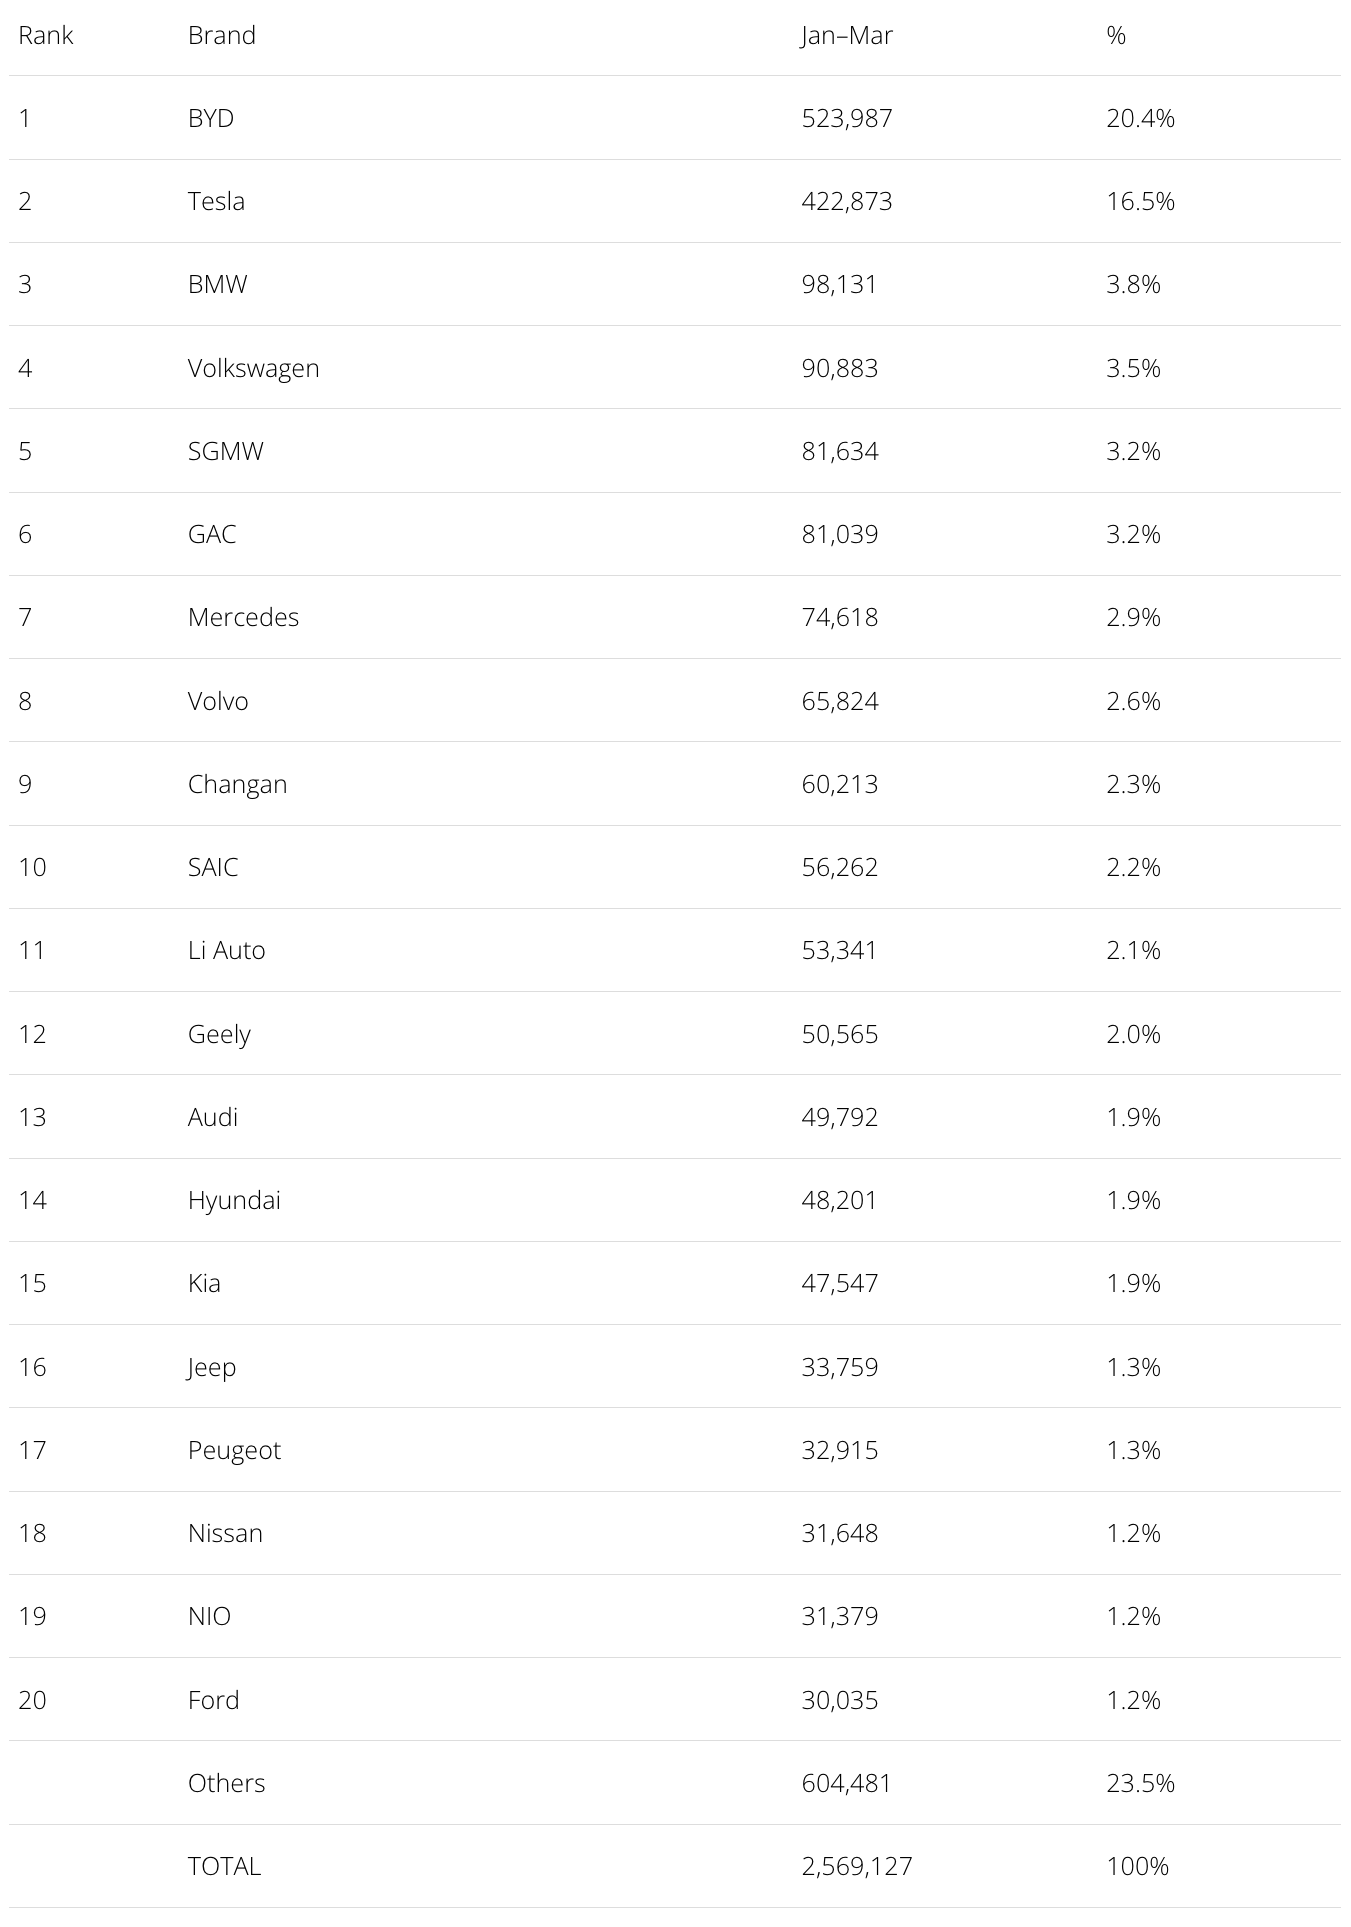Select the Mercedes brand cell
This screenshot has height=1927, width=1351.
point(243,617)
